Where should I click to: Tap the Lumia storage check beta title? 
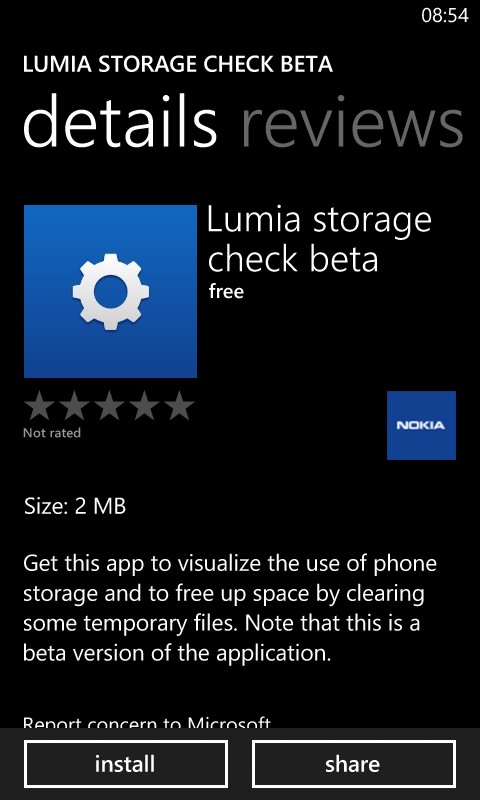[319, 240]
